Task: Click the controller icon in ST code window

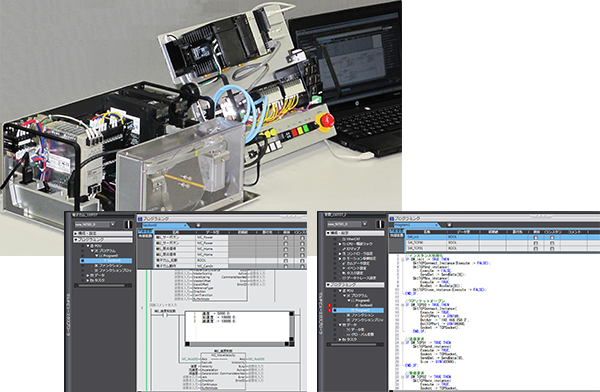Action: (380, 224)
